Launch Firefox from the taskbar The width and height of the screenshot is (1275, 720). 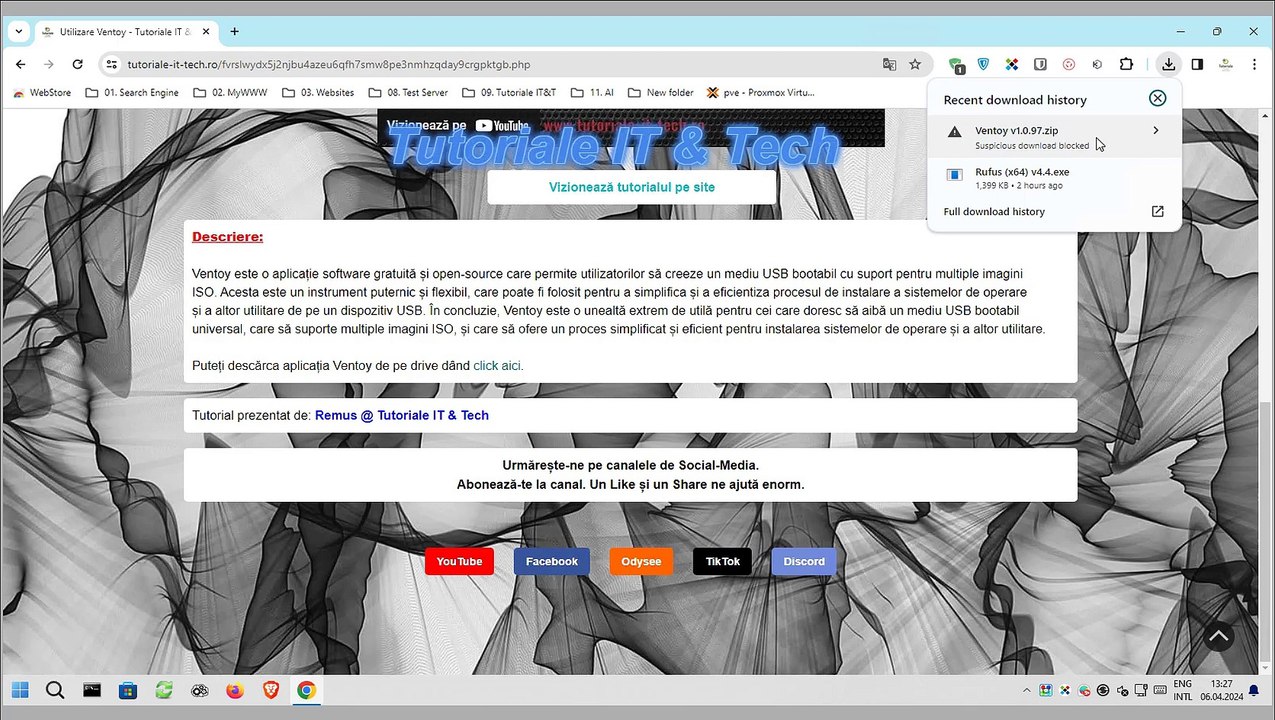click(235, 690)
